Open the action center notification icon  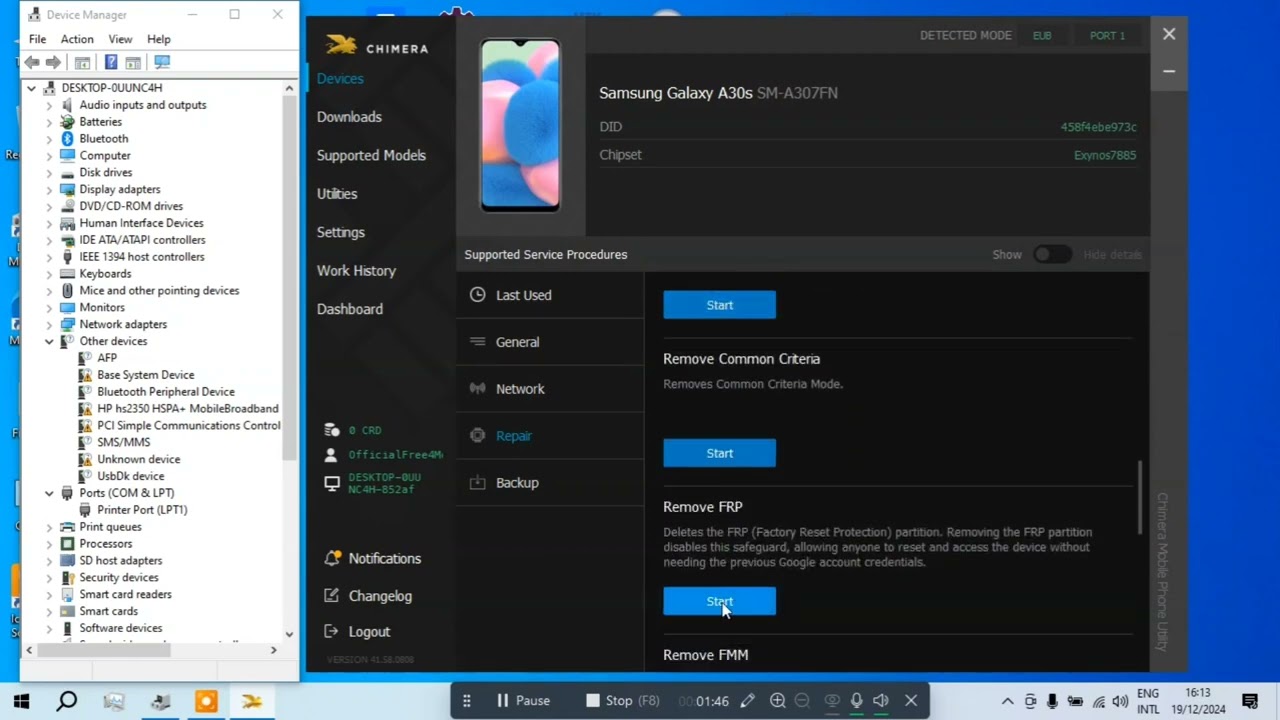[1249, 701]
